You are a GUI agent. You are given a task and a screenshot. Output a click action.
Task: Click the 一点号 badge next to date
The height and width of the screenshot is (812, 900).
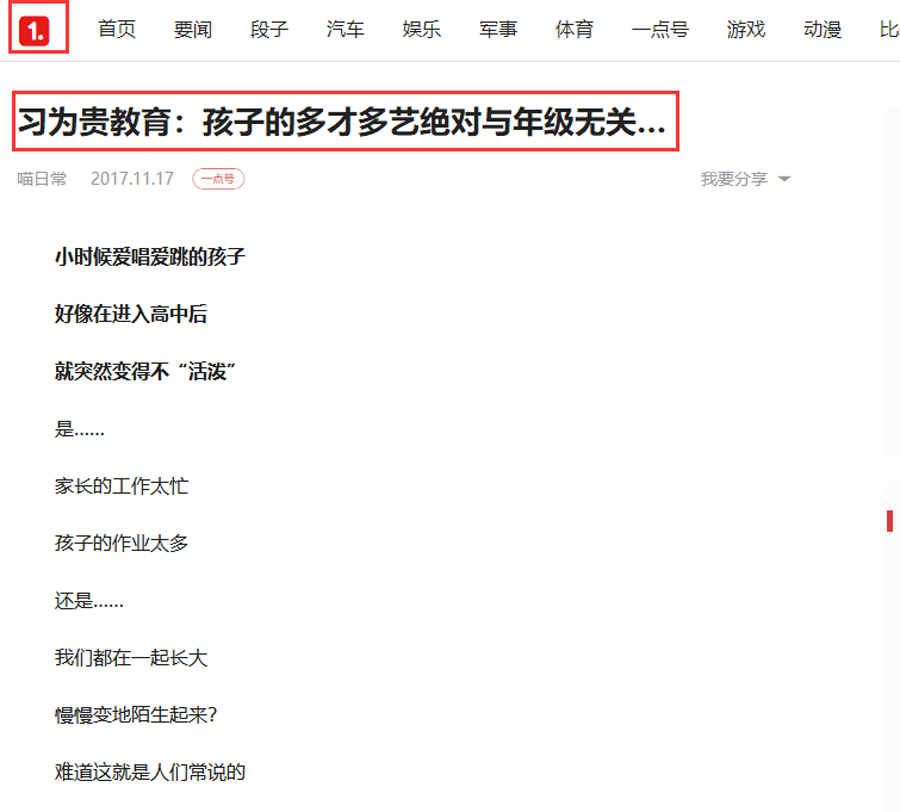218,179
